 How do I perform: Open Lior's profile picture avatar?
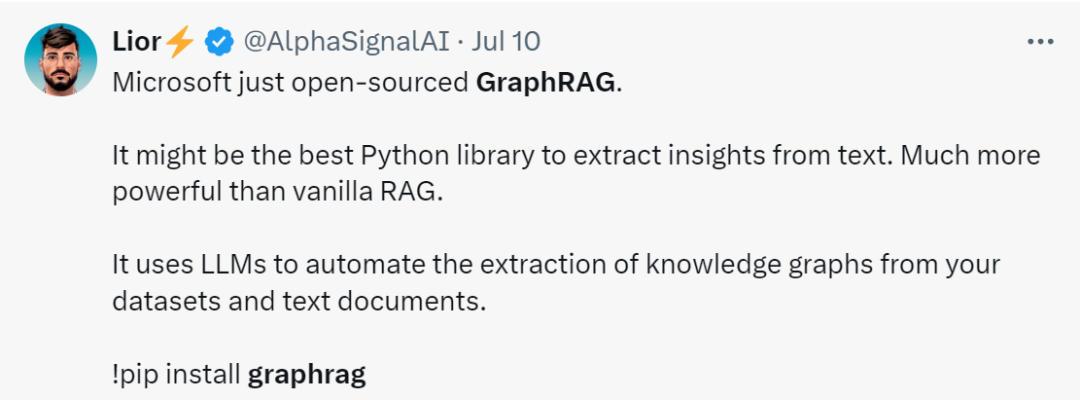pos(61,60)
